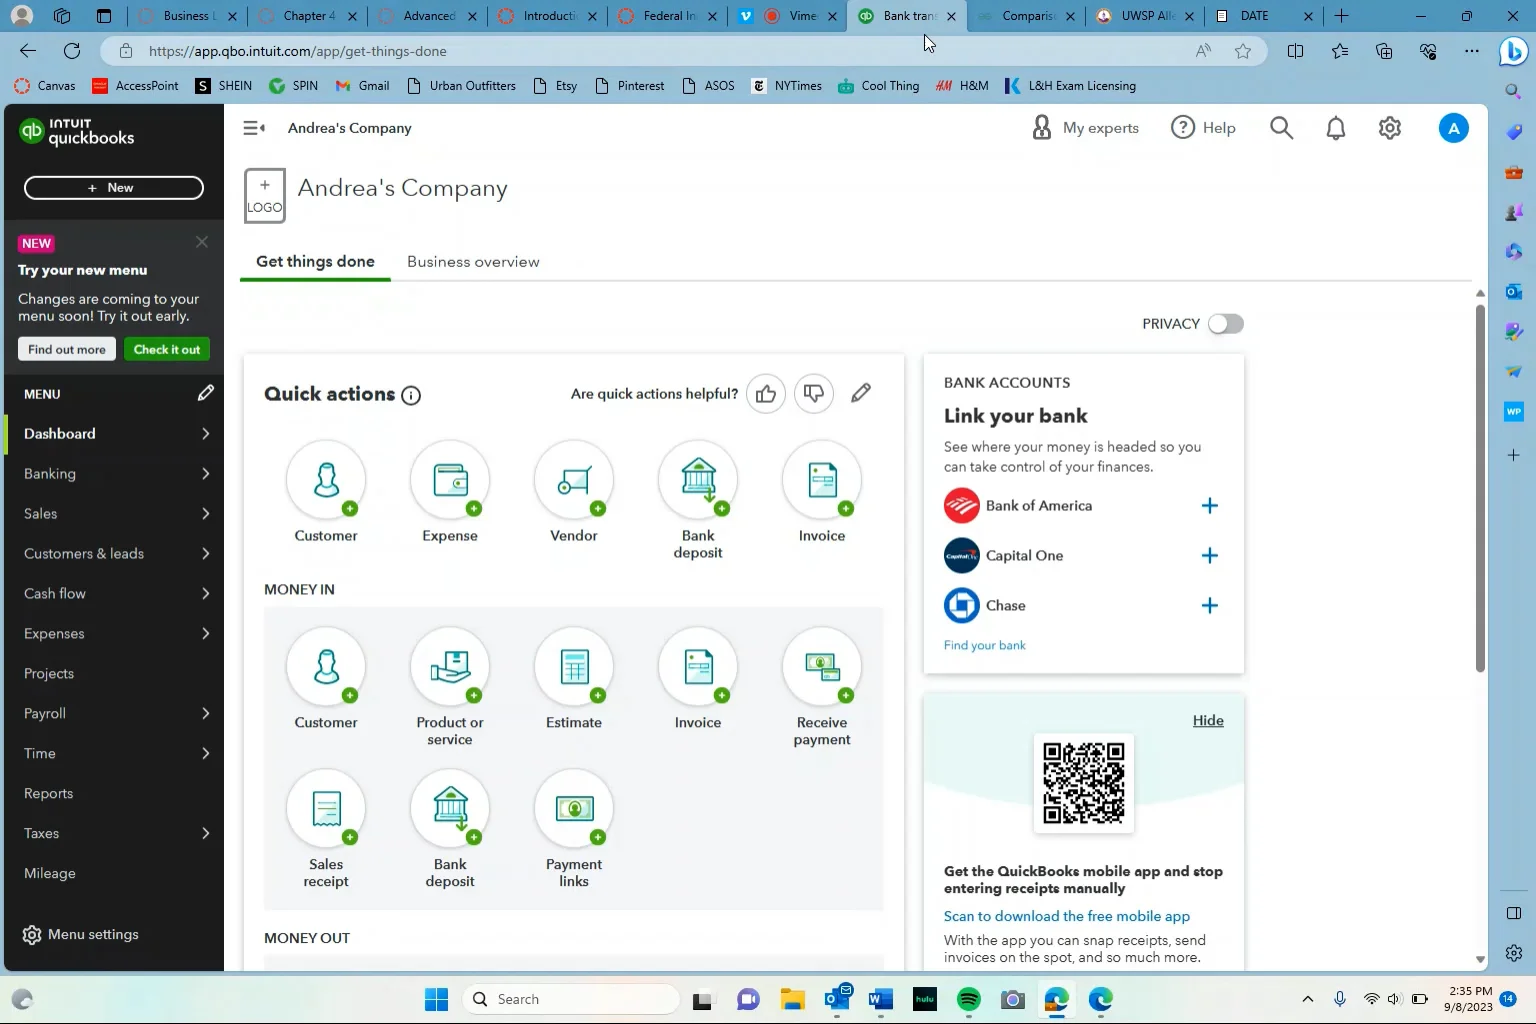This screenshot has width=1536, height=1024.
Task: Switch to the Business overview tab
Action: [473, 262]
